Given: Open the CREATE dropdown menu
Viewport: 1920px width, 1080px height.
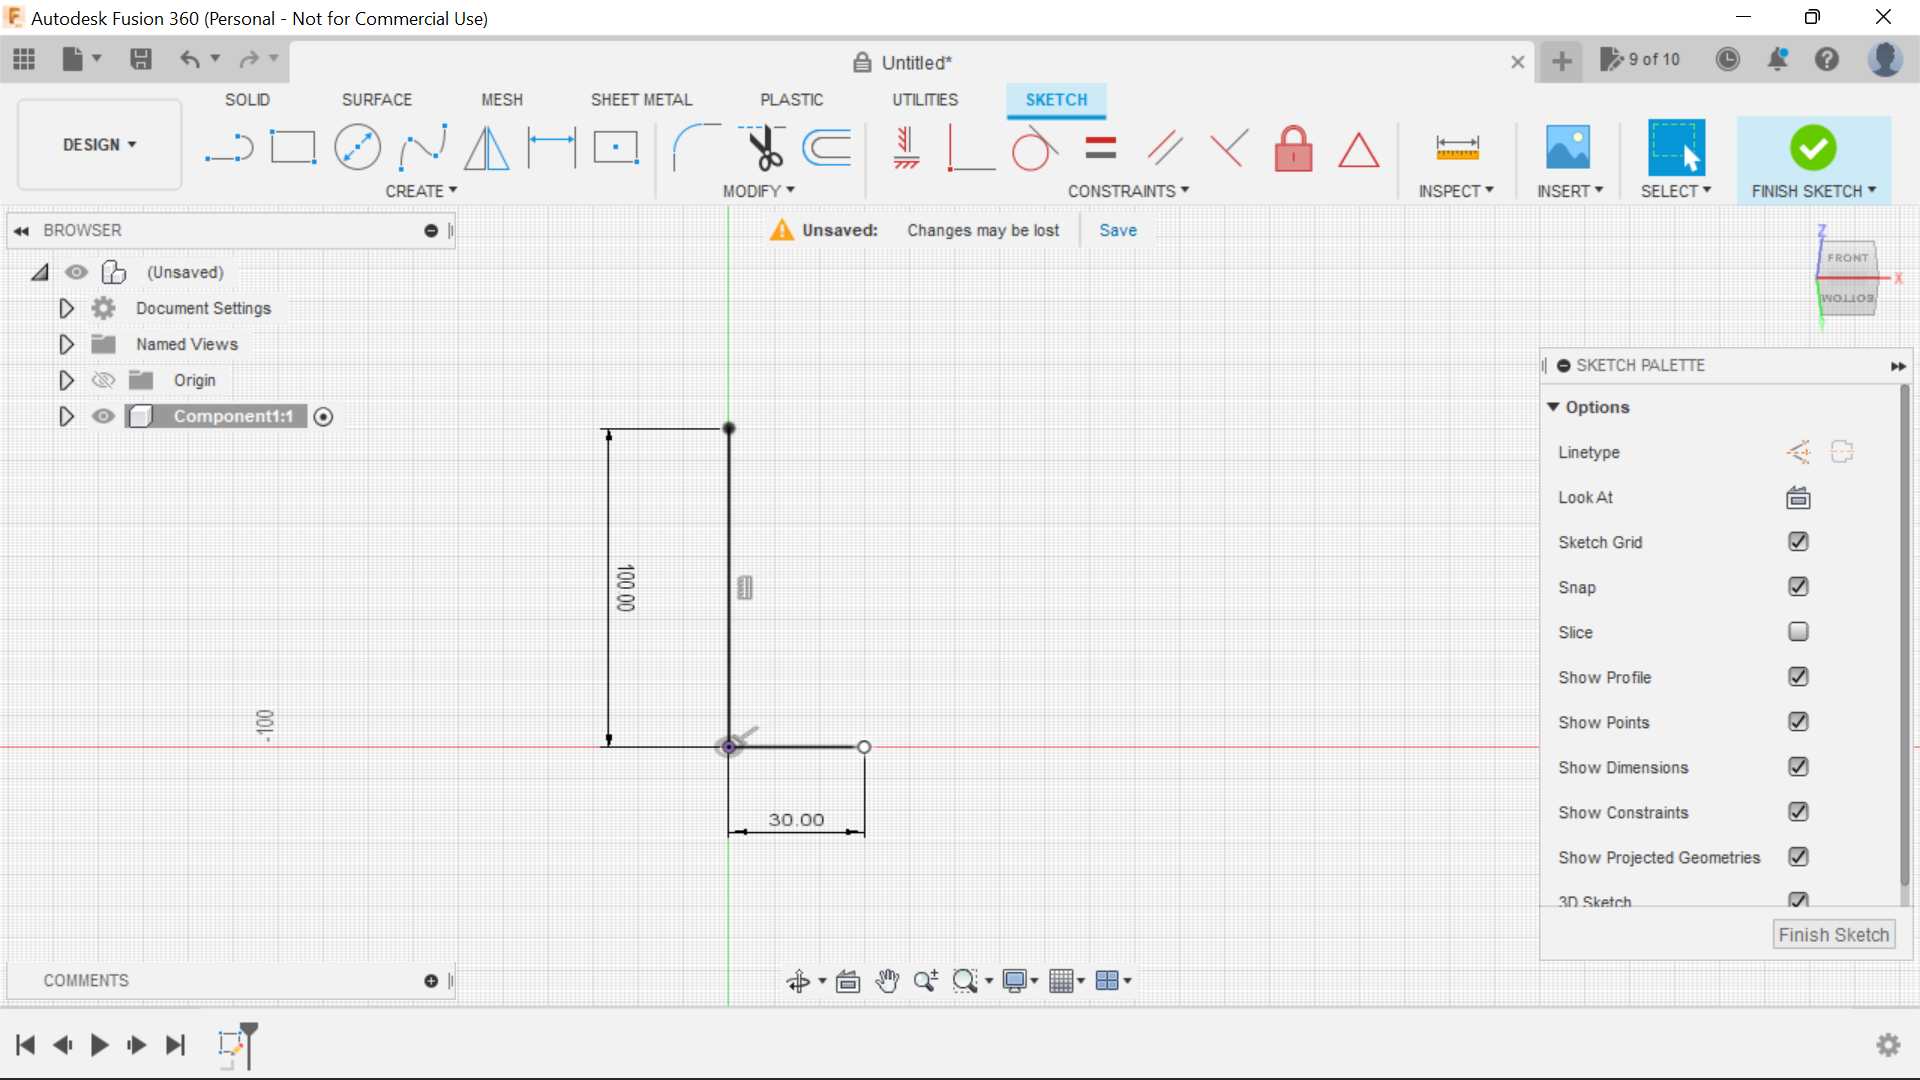Looking at the screenshot, I should coord(421,191).
